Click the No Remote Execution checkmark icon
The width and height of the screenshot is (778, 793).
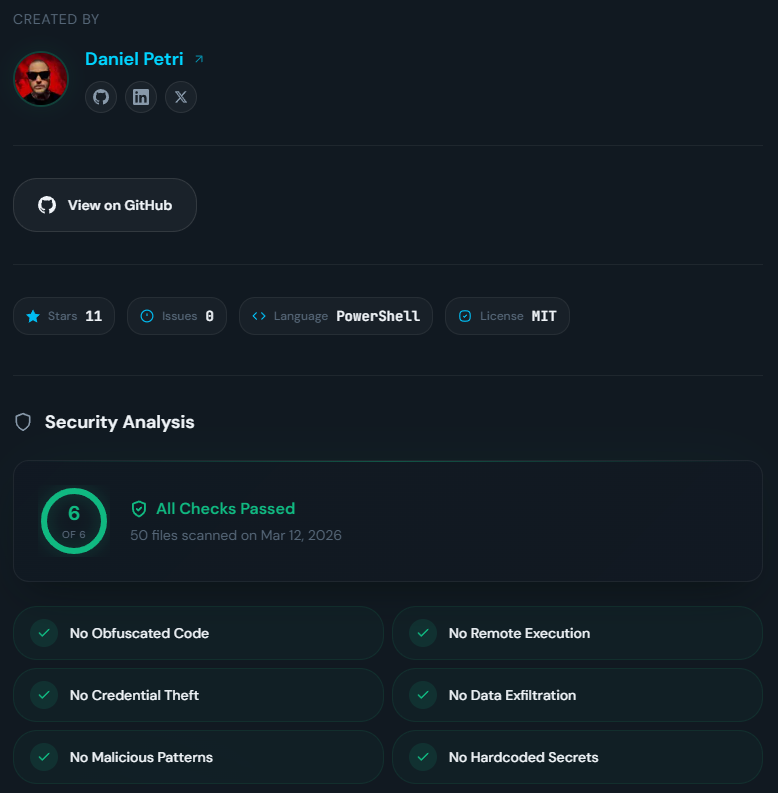[423, 633]
